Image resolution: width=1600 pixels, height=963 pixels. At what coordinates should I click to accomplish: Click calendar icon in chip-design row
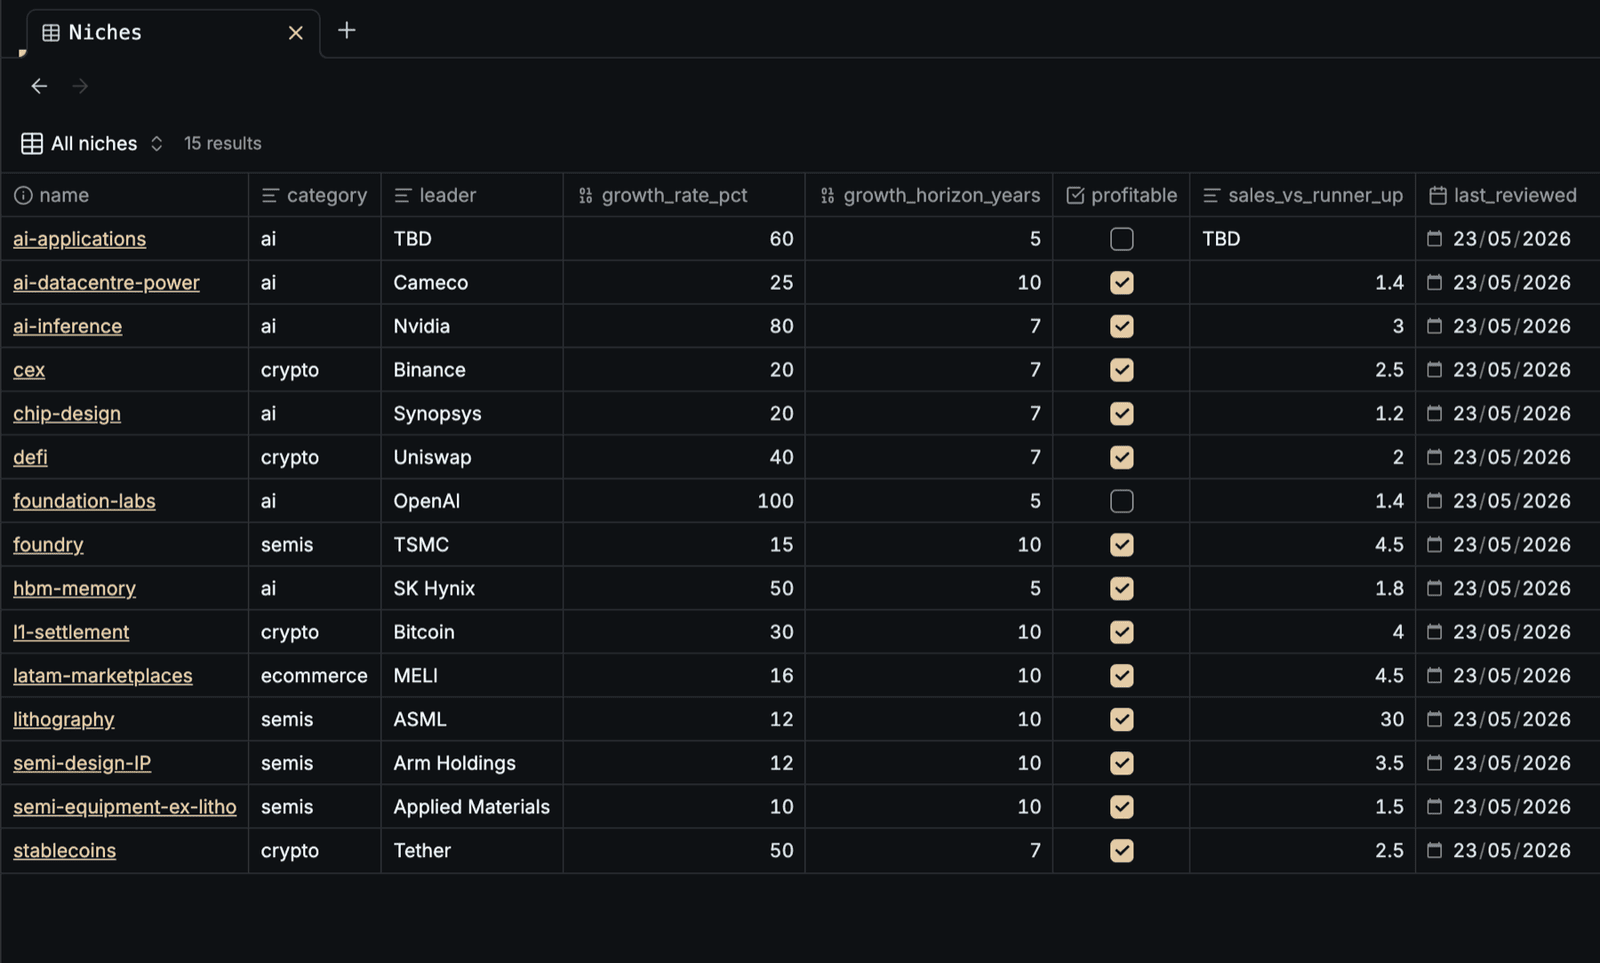[x=1434, y=414]
